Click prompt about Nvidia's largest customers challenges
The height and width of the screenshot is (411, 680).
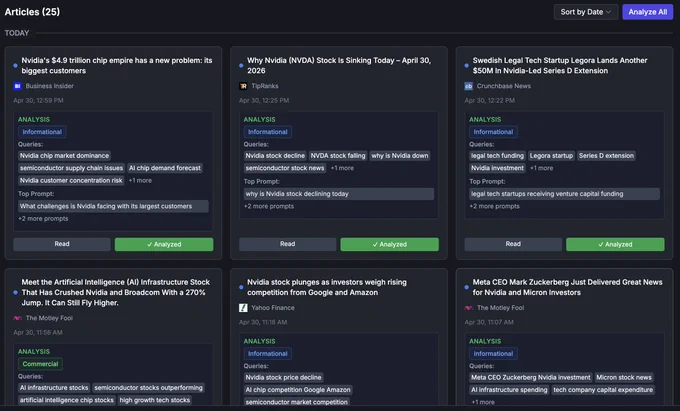(x=113, y=206)
